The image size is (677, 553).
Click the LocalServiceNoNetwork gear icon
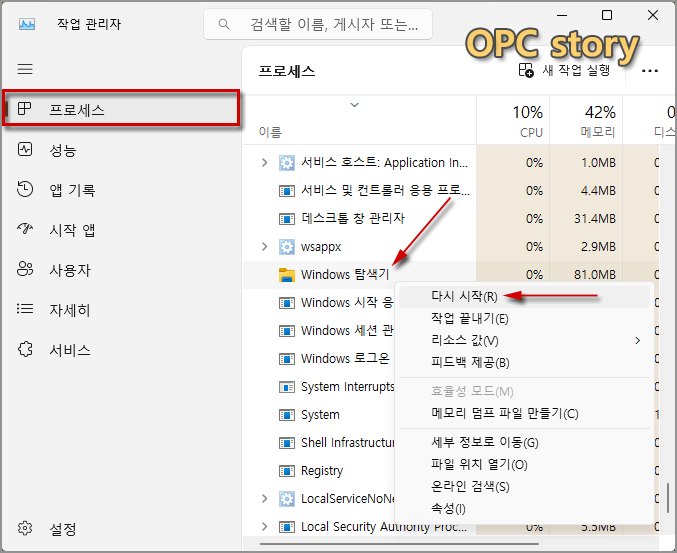[287, 499]
